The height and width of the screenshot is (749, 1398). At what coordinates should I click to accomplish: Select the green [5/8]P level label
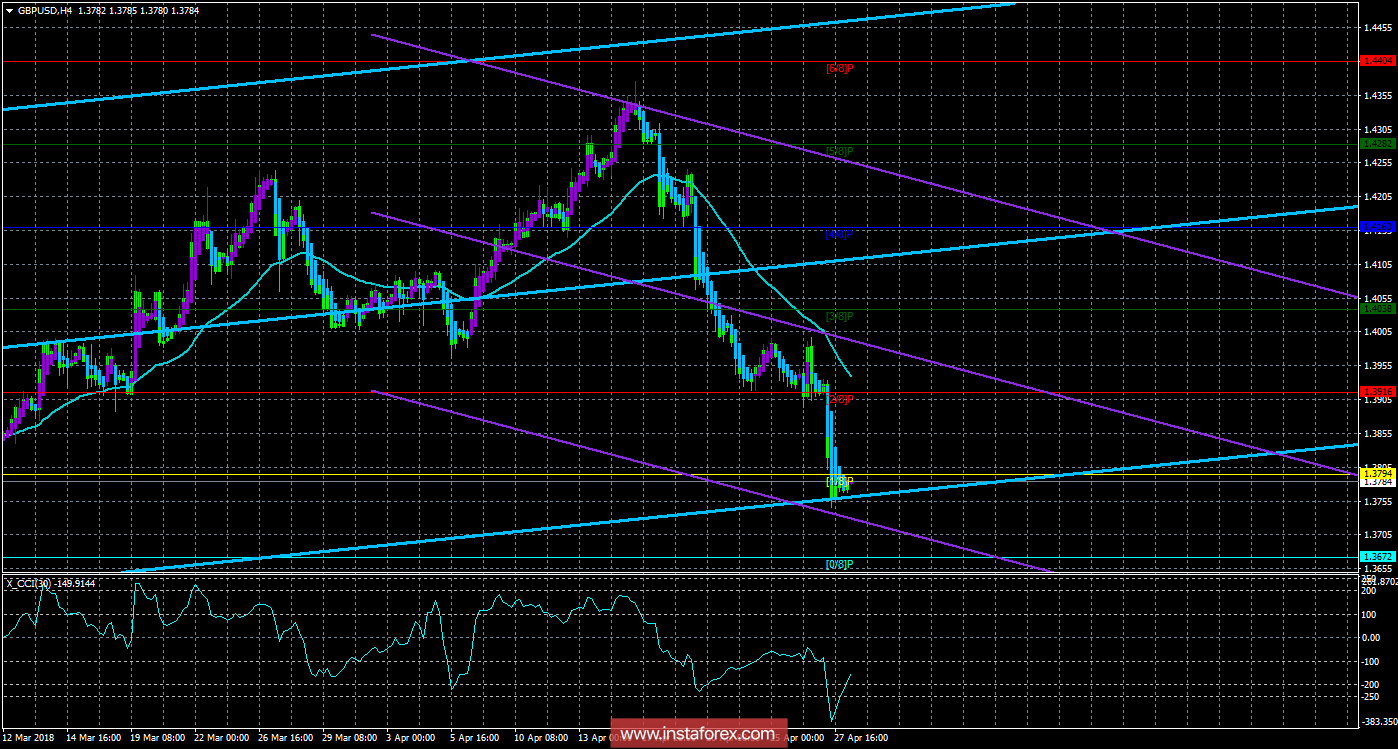tap(839, 151)
